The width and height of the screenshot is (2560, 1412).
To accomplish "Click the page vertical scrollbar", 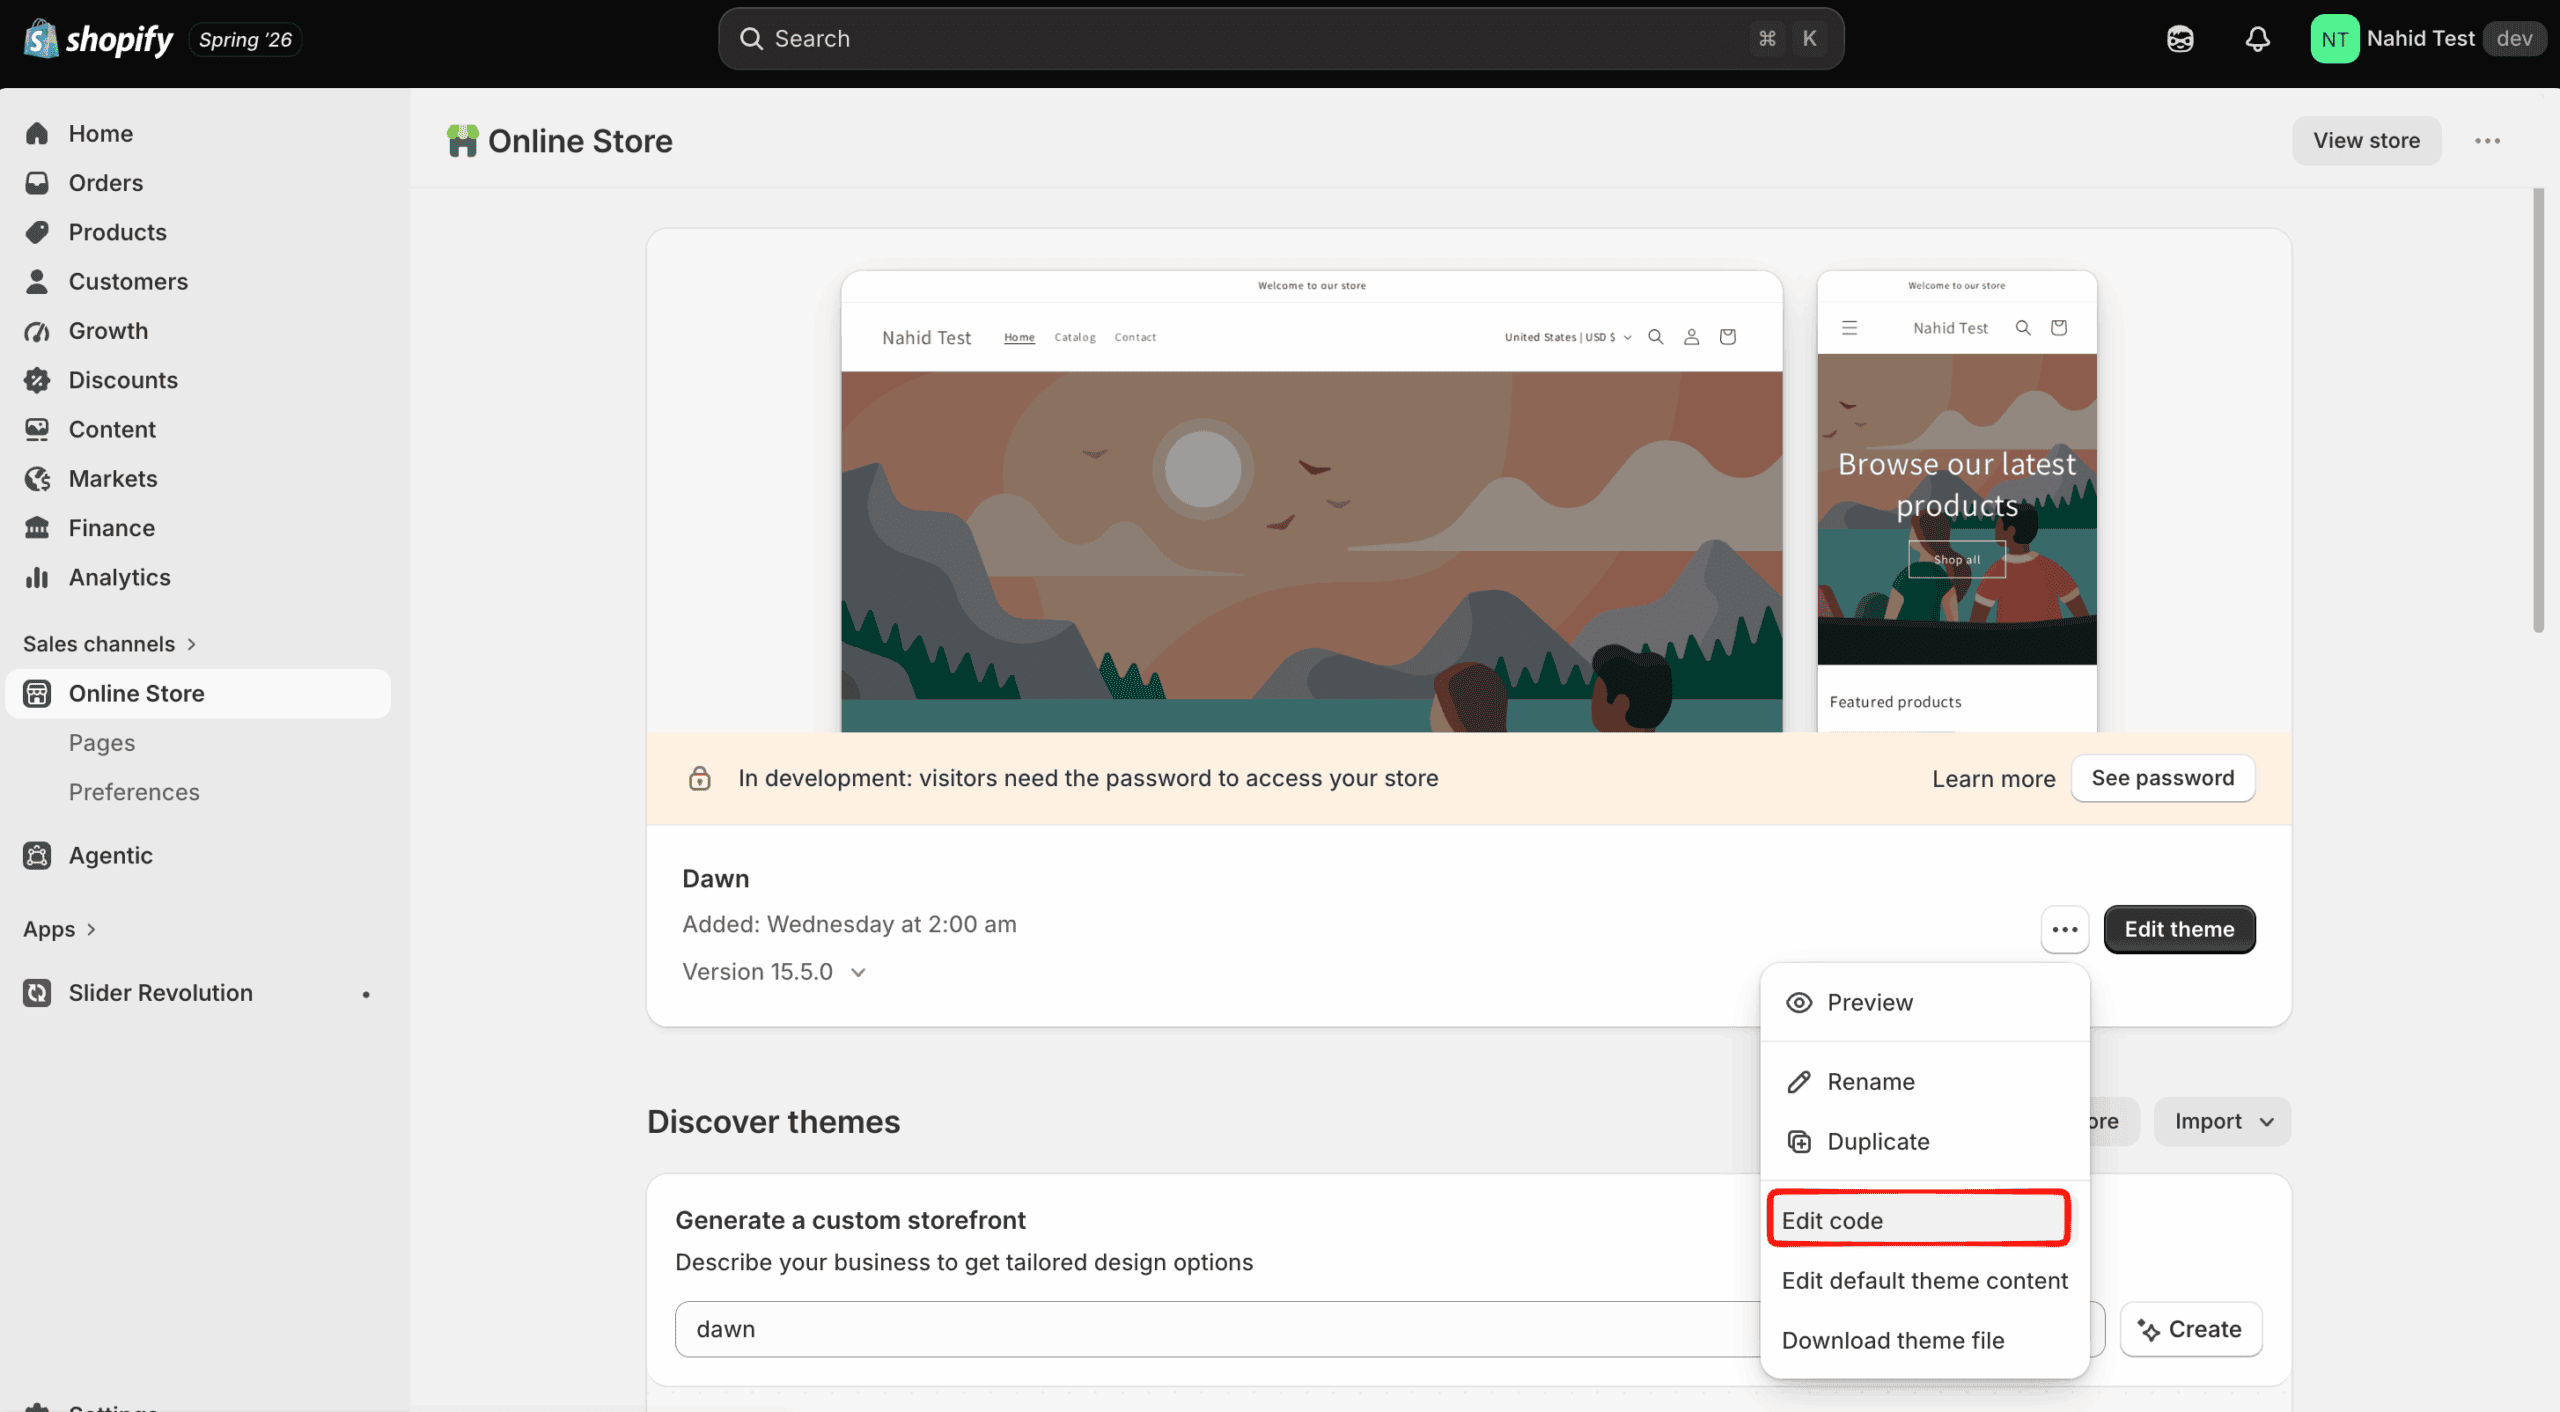I will pos(2537,410).
